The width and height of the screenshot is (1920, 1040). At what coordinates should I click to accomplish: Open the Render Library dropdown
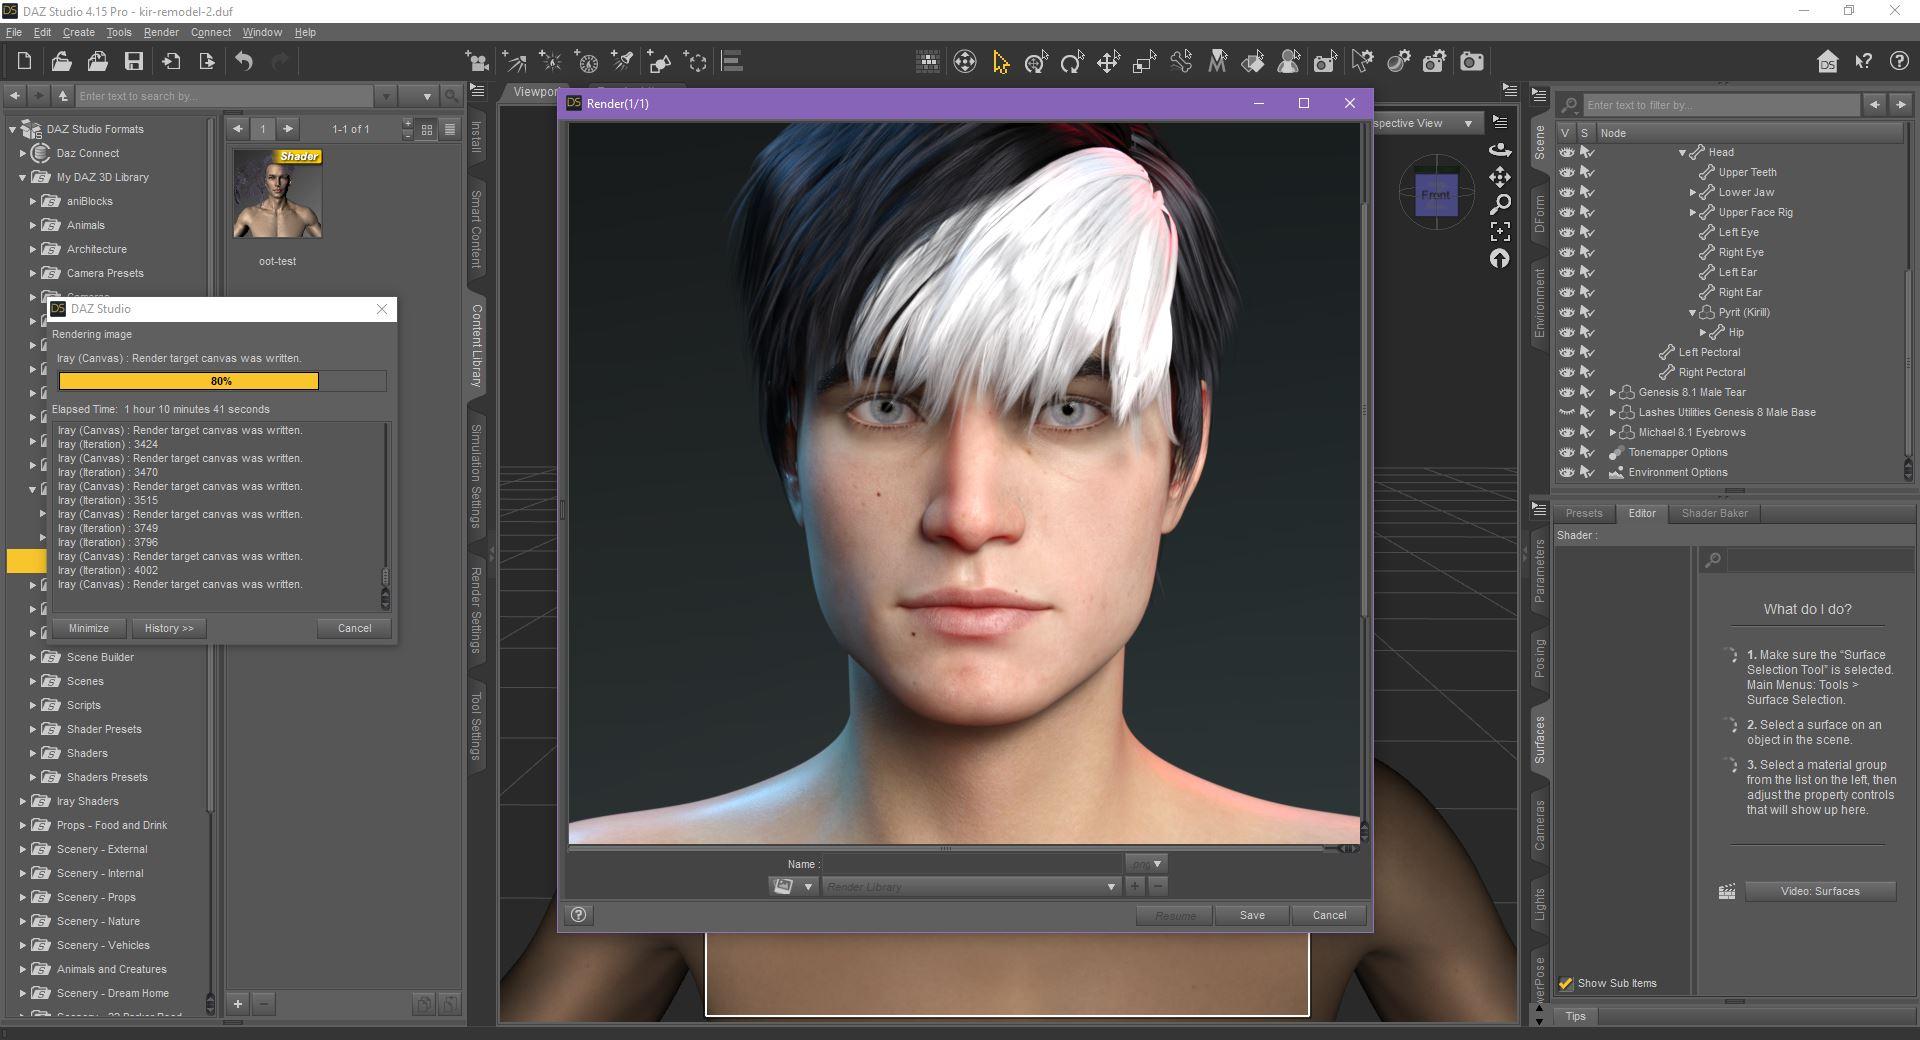(x=970, y=887)
